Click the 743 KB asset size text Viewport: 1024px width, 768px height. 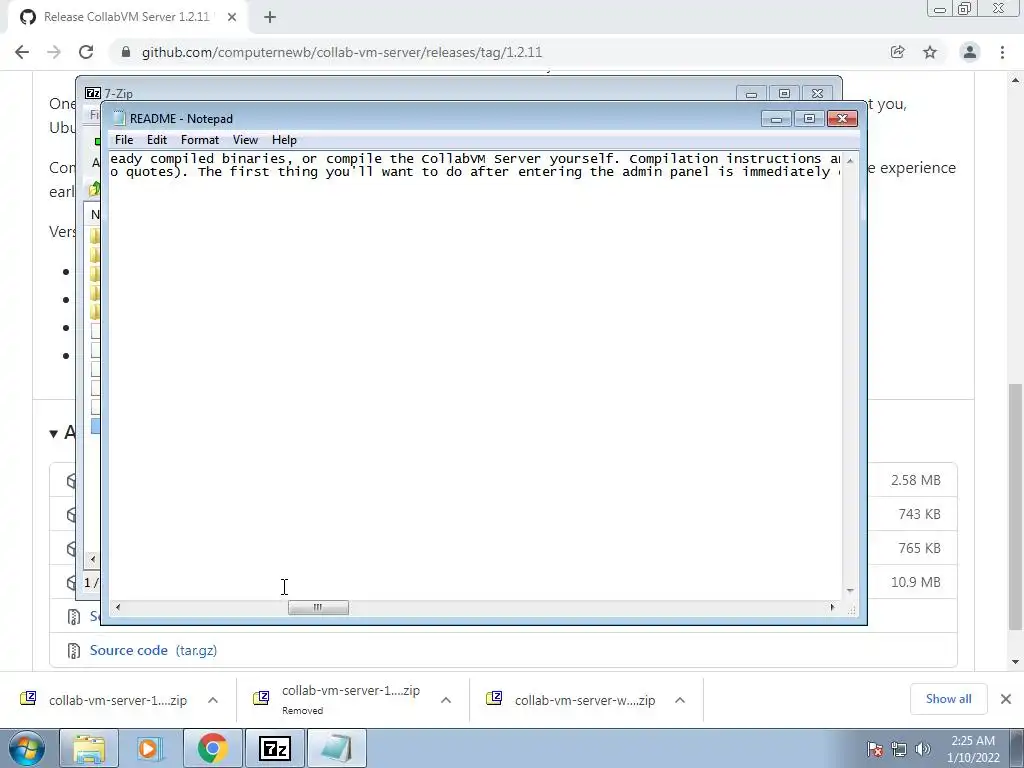(x=920, y=514)
